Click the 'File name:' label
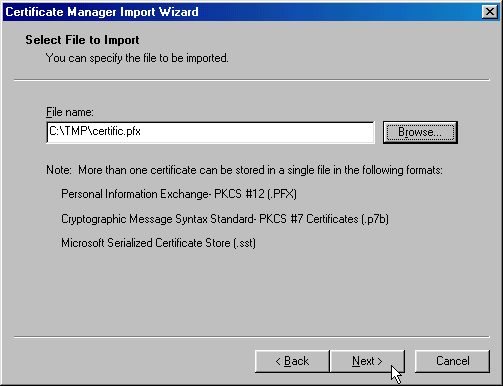 70,112
